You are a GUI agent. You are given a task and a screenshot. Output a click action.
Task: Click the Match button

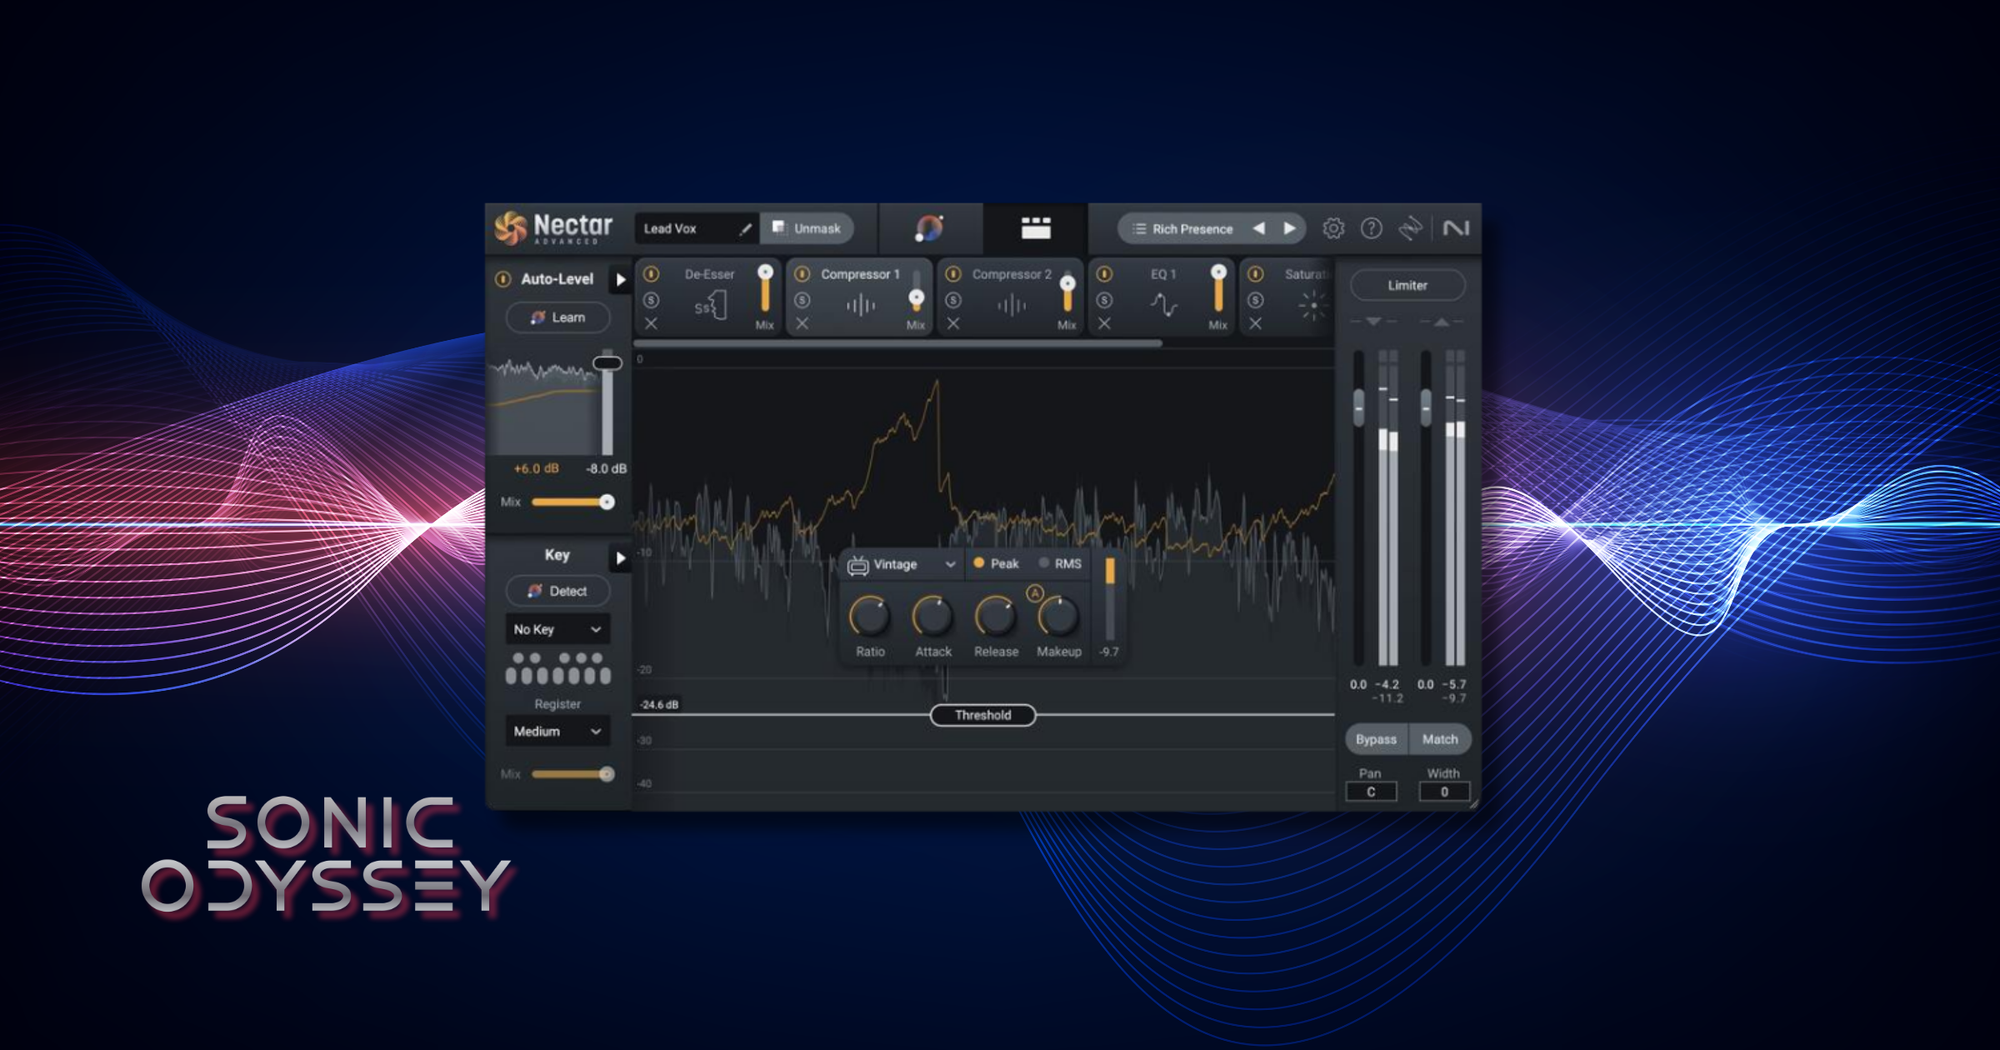coord(1440,740)
